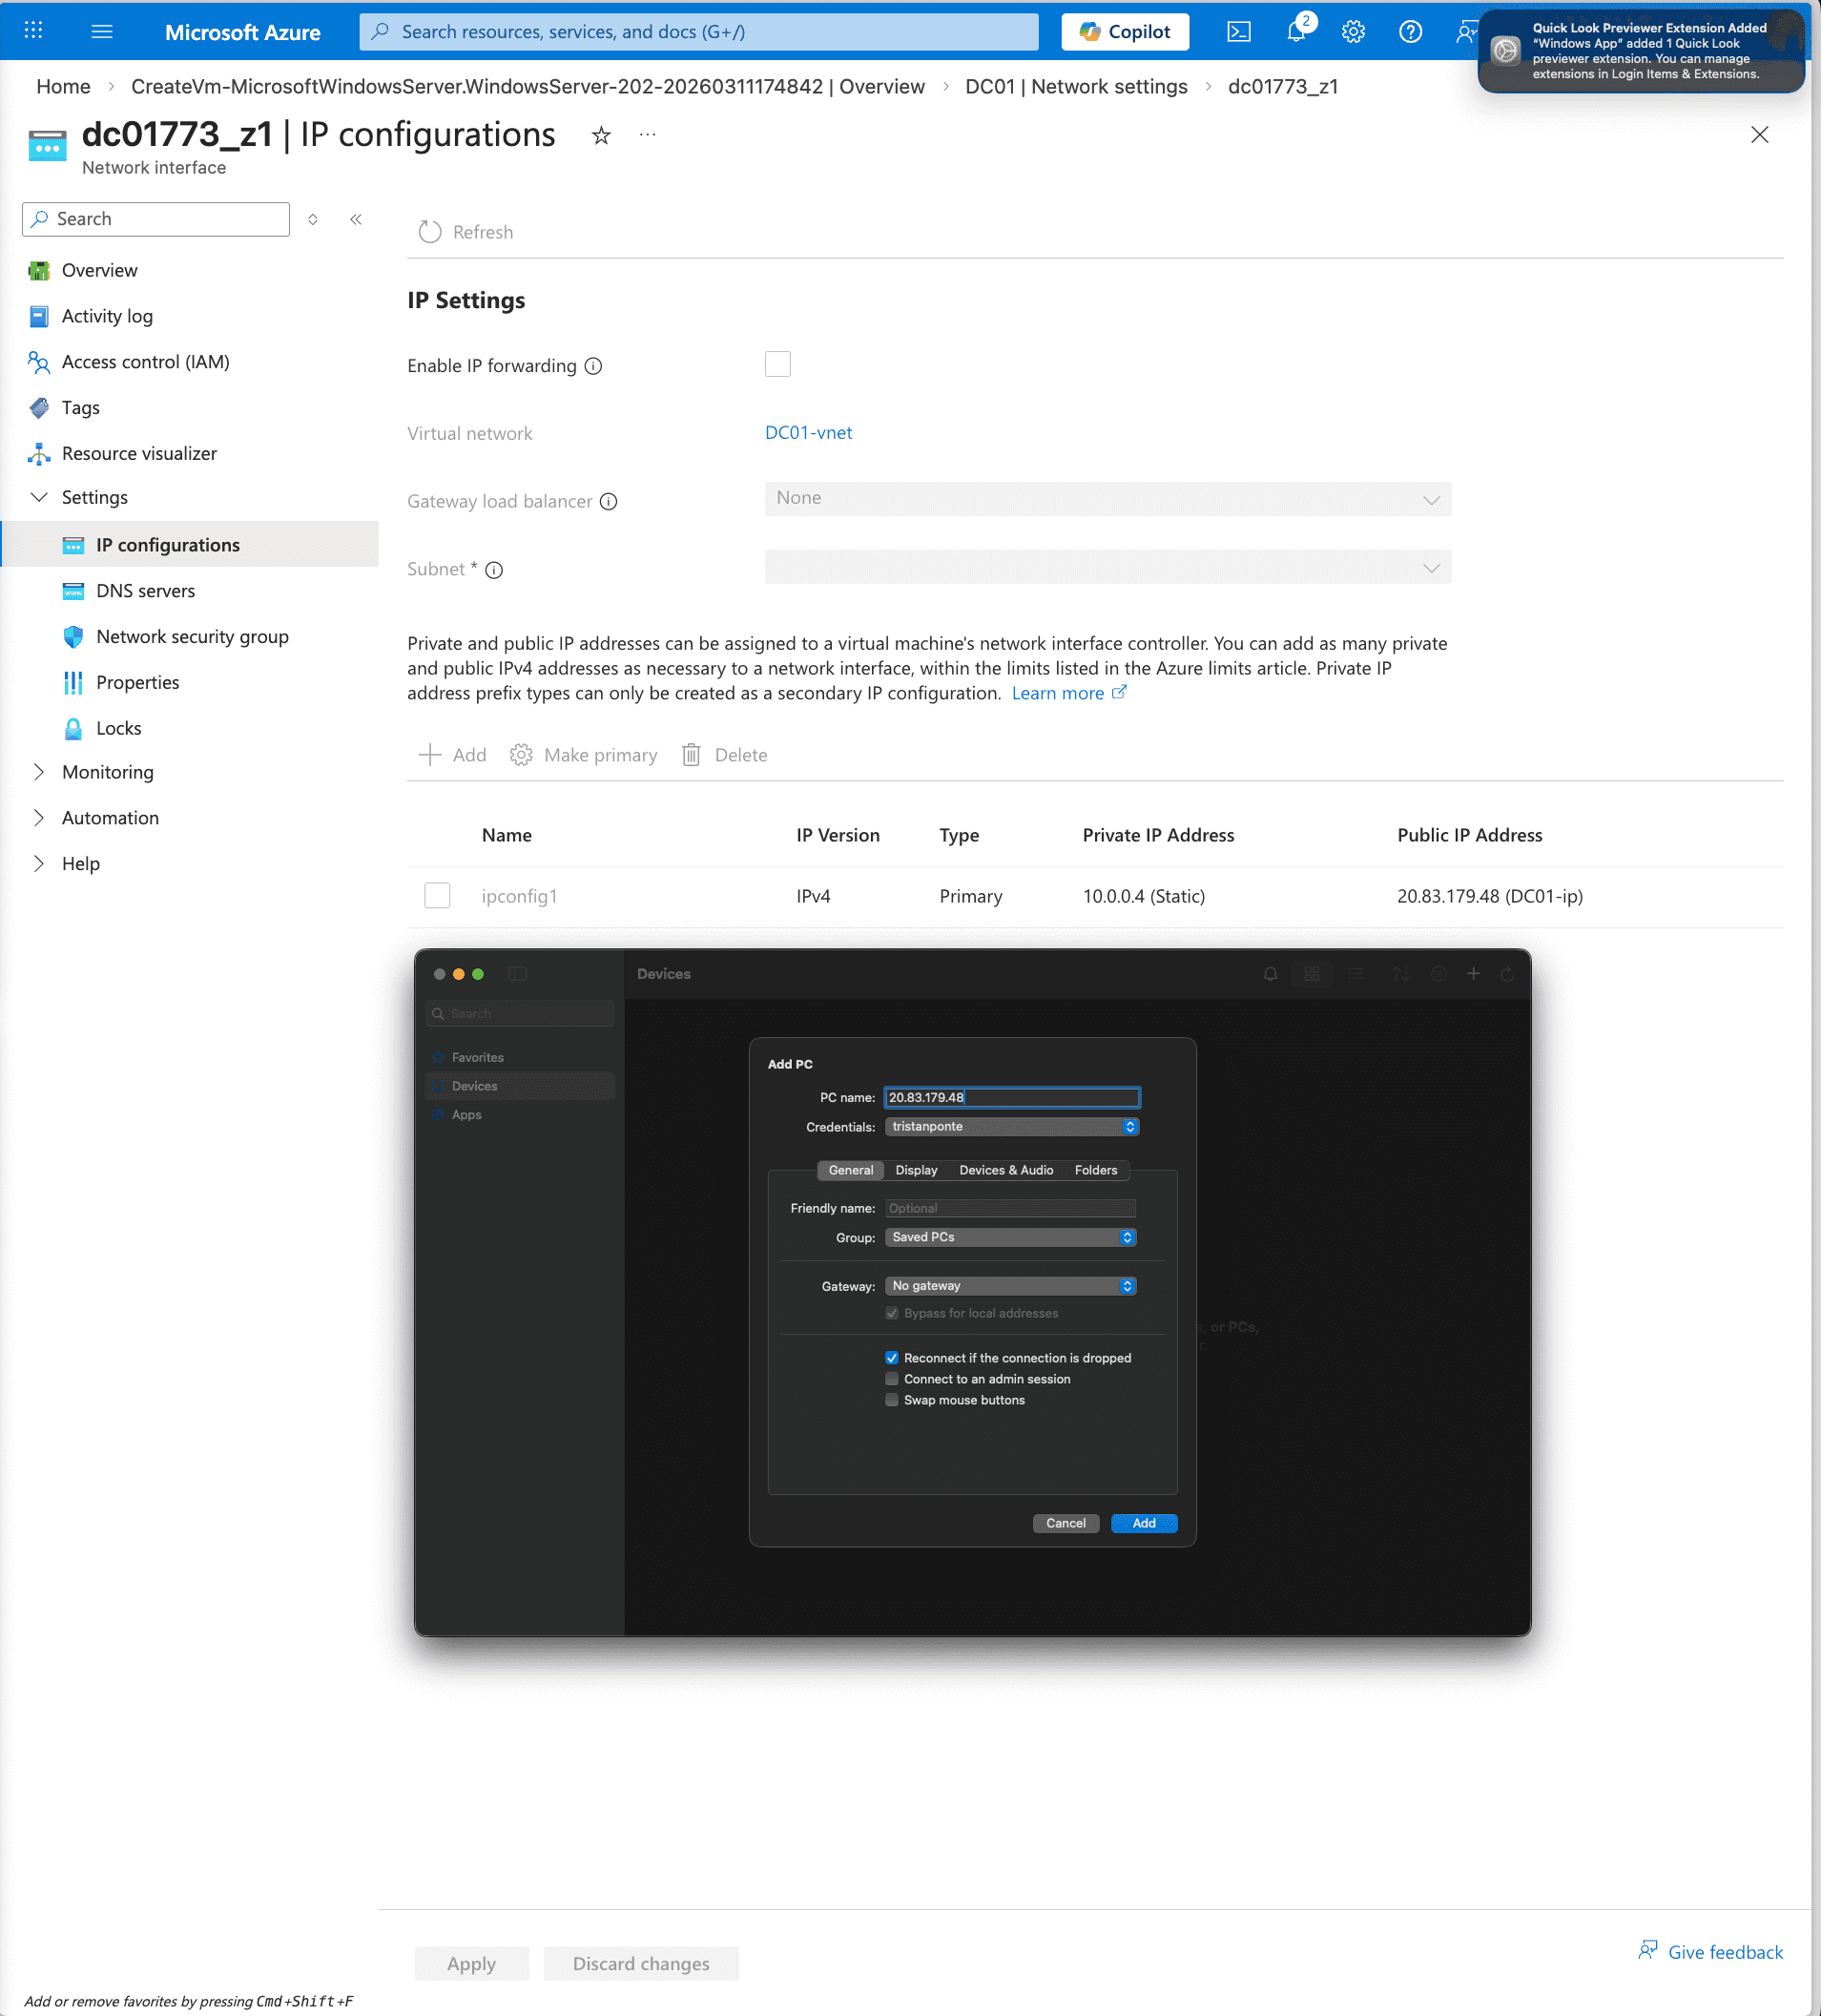Screen dimensions: 1821x2016
Task: Go to Home in the breadcrumb
Action: click(x=63, y=87)
